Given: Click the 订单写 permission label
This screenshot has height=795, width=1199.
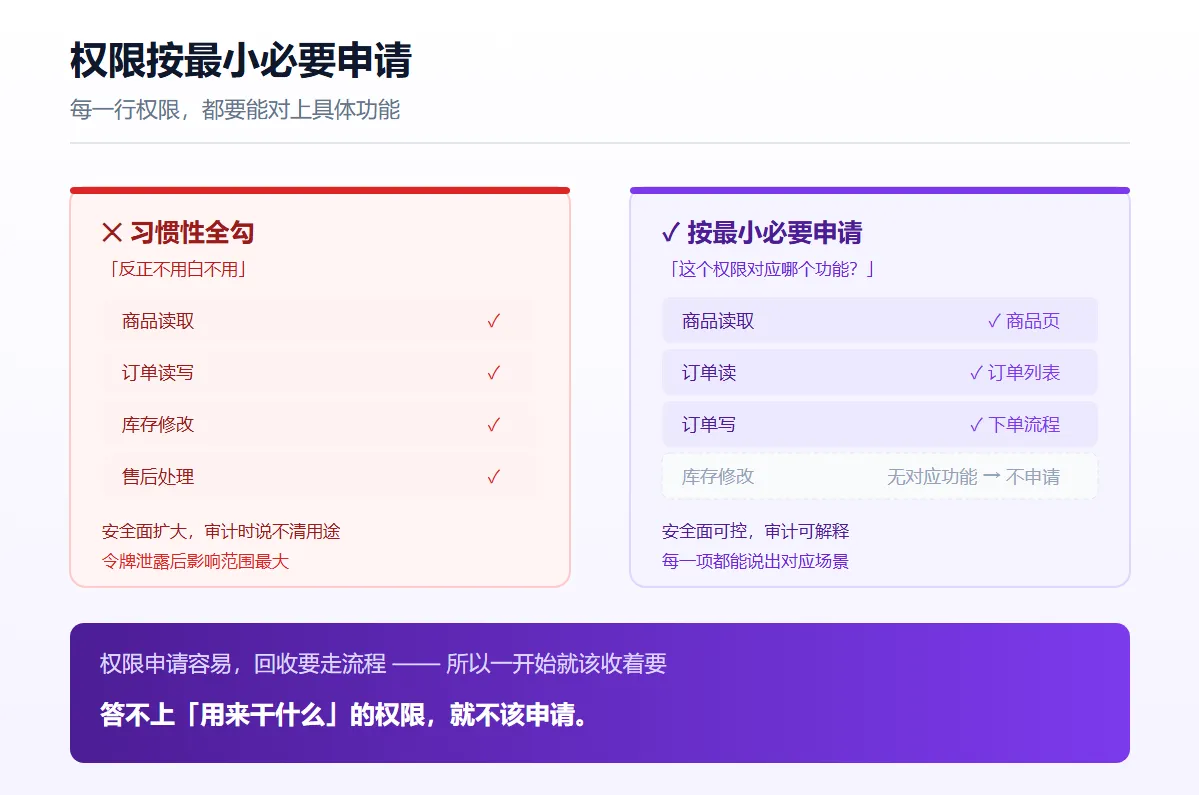Looking at the screenshot, I should click(x=709, y=425).
